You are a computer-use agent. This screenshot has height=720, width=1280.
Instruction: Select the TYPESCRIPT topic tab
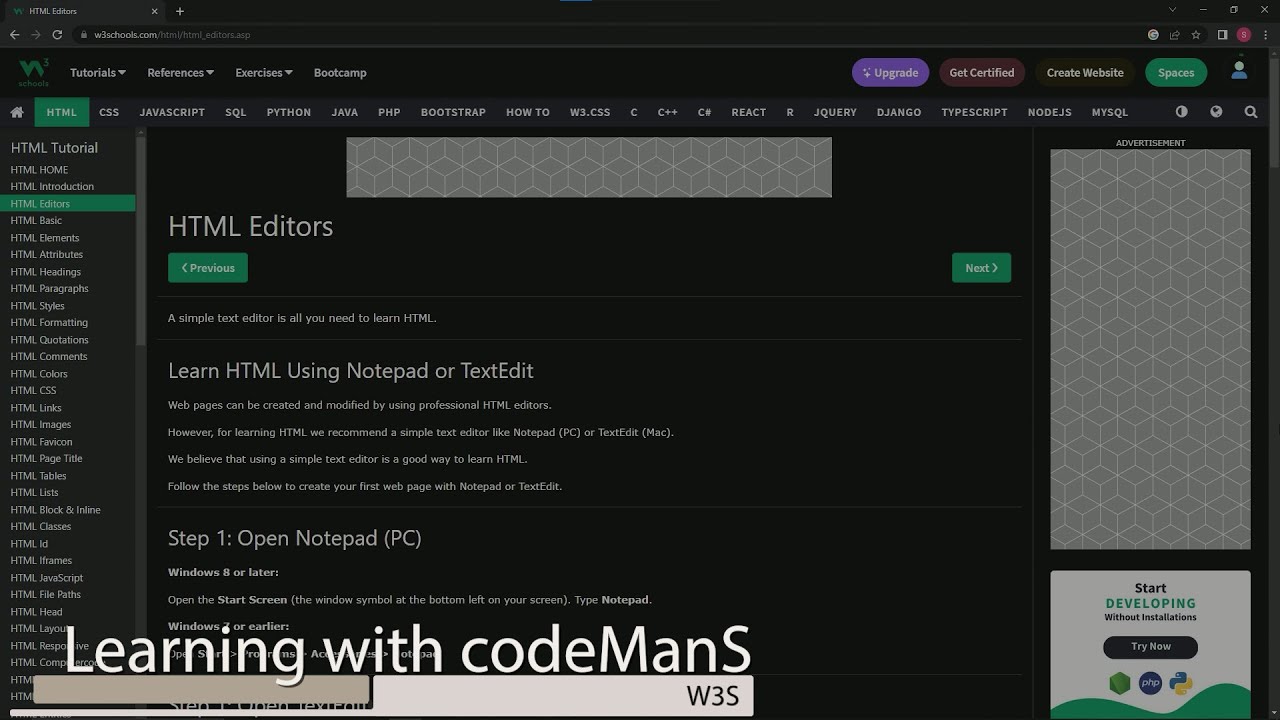click(974, 112)
